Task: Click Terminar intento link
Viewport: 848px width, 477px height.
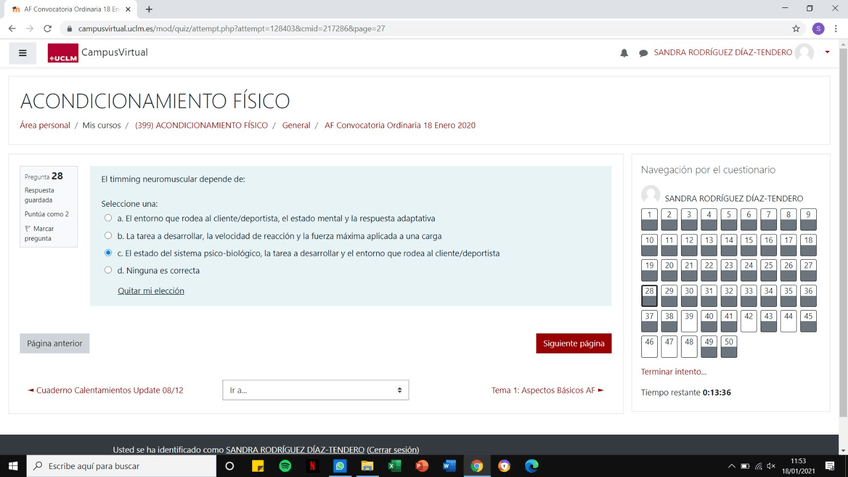Action: point(672,372)
